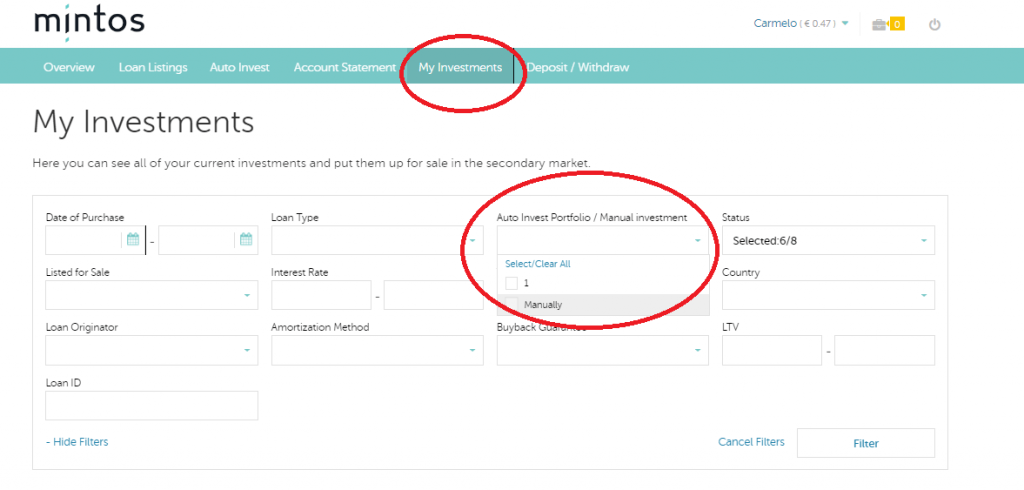Expand the Status dropdown

828,240
